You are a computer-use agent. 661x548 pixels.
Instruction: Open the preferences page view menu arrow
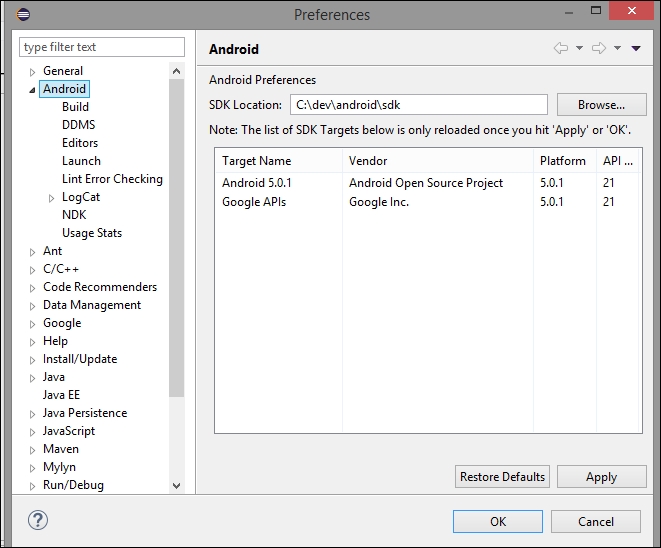636,48
